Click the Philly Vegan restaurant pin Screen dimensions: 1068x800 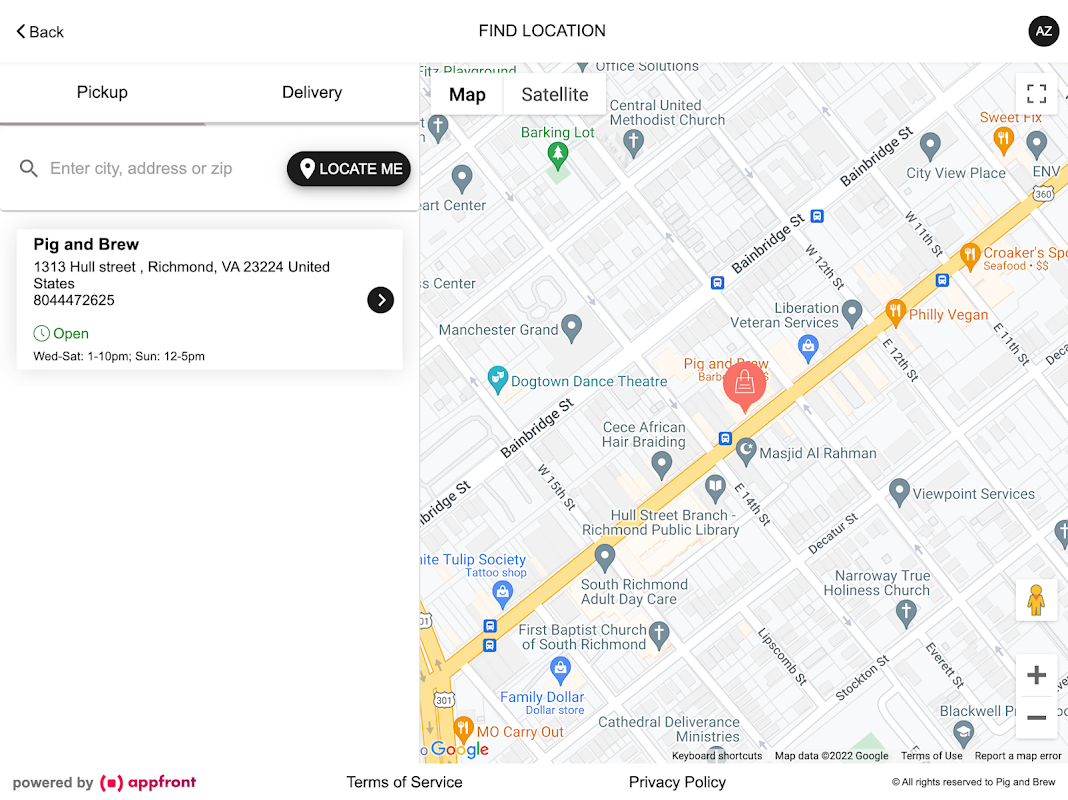coord(895,313)
